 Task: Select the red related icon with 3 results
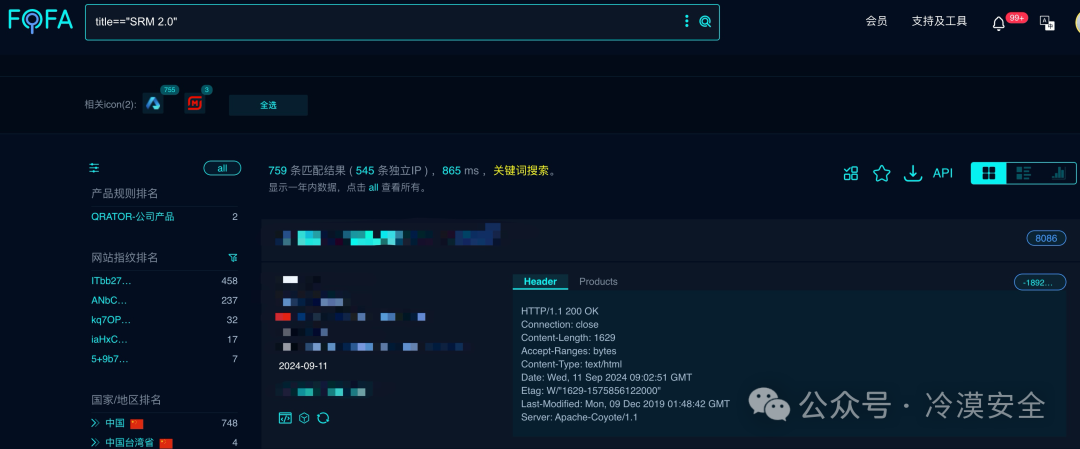pos(195,104)
